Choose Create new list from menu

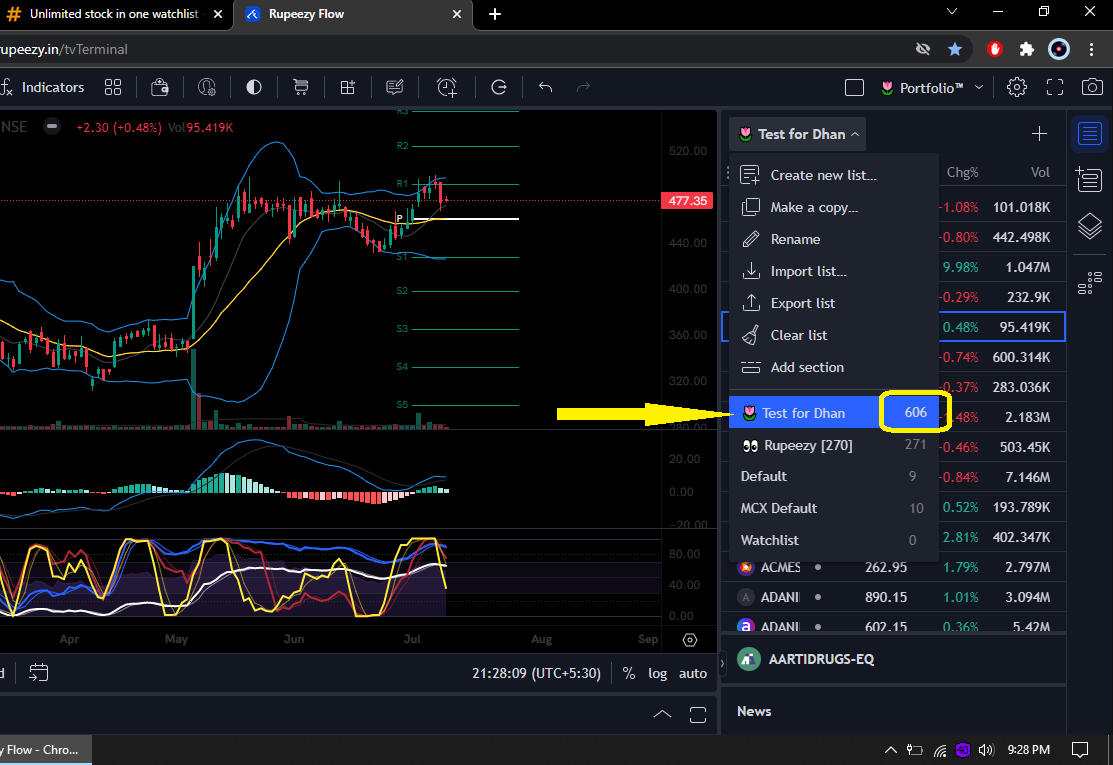[833, 175]
